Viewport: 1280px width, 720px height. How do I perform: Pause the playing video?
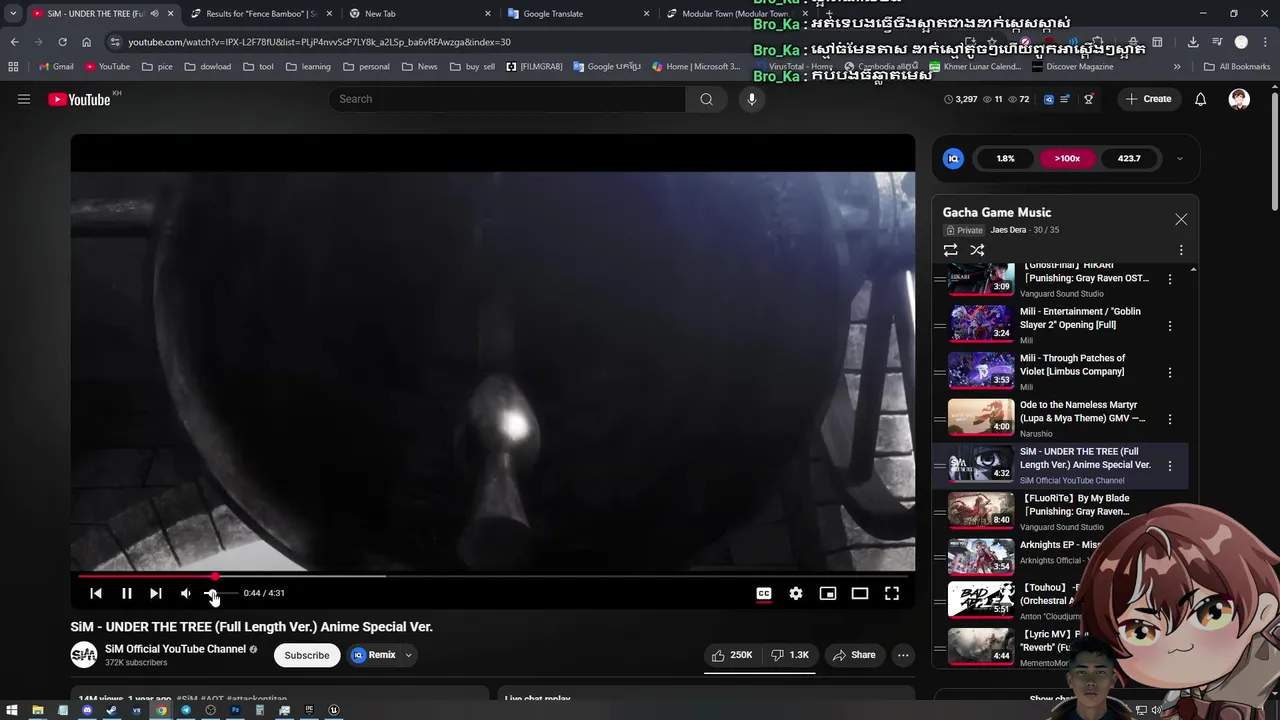pos(127,593)
